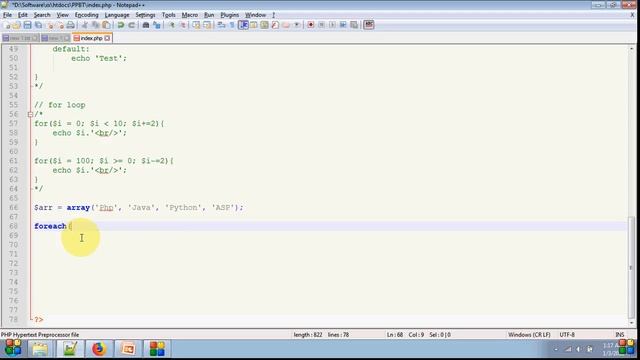Click Run Macro Multiple Times icon
This screenshot has height=360, width=640.
[343, 25]
